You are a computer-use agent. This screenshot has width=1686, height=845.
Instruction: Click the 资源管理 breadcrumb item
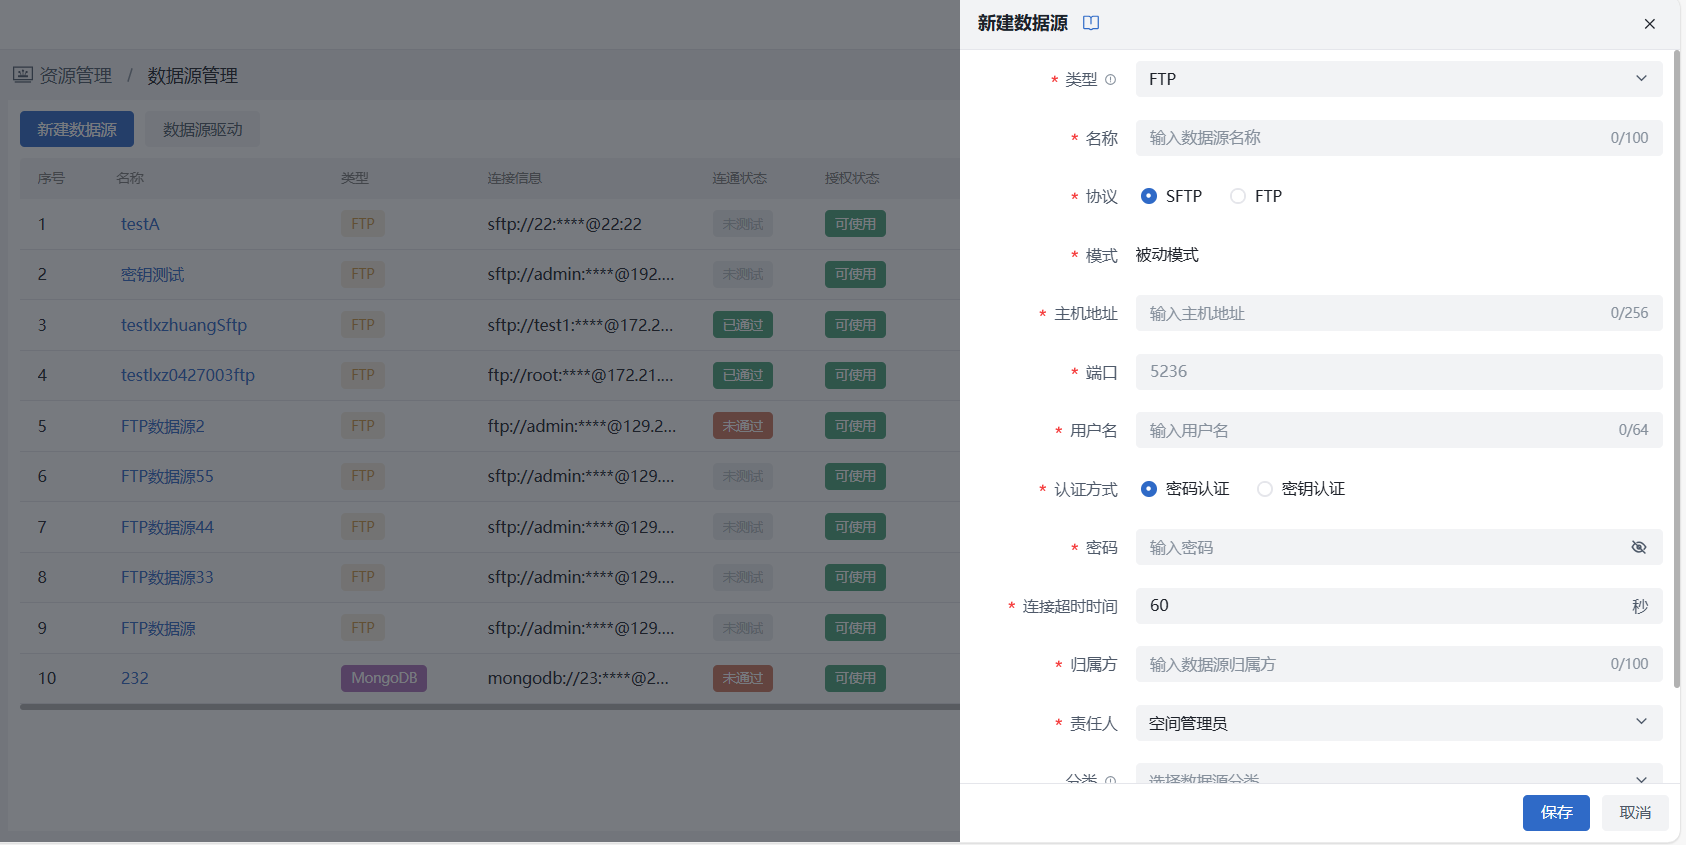click(76, 76)
